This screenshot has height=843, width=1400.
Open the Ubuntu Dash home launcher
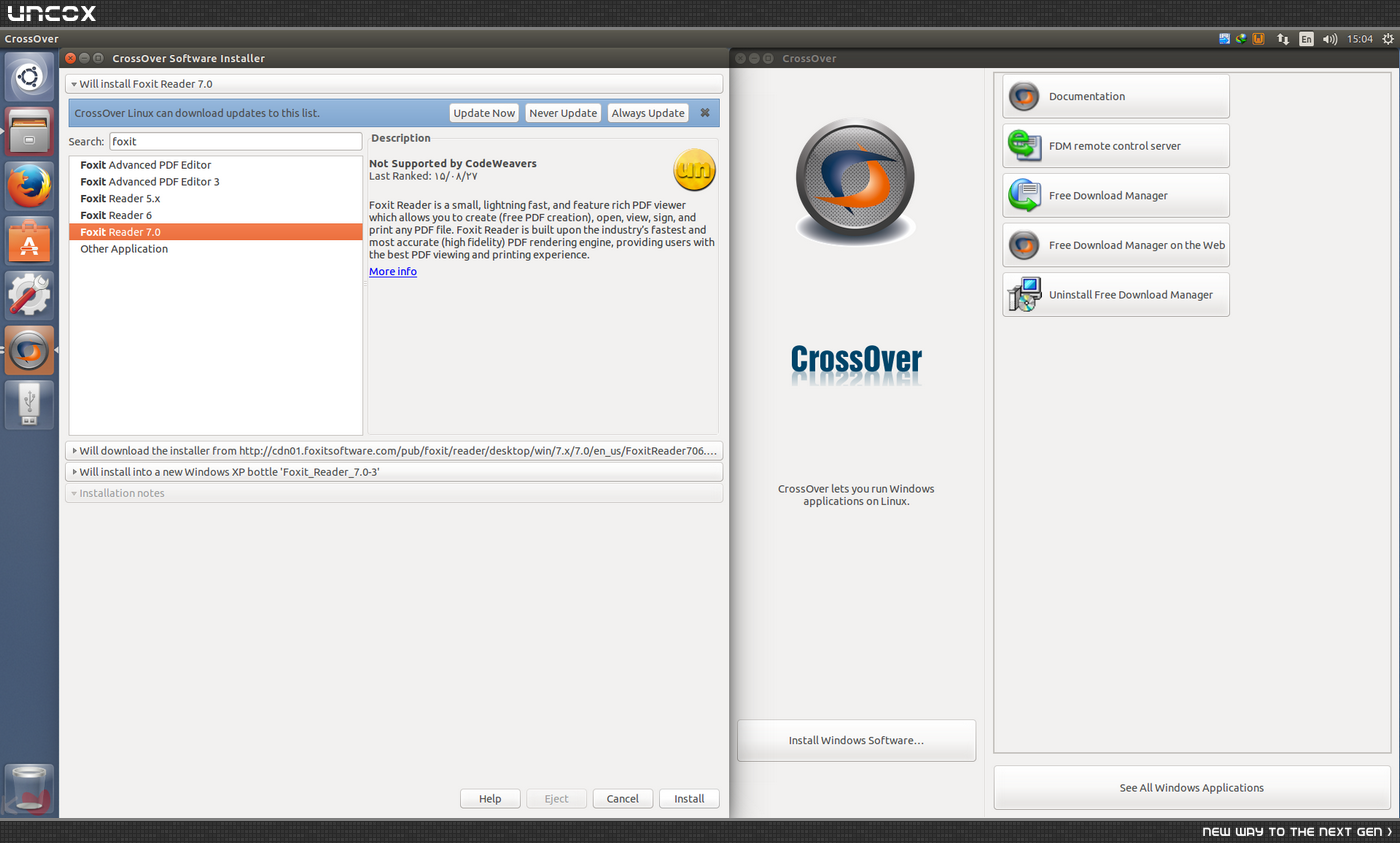pyautogui.click(x=29, y=77)
